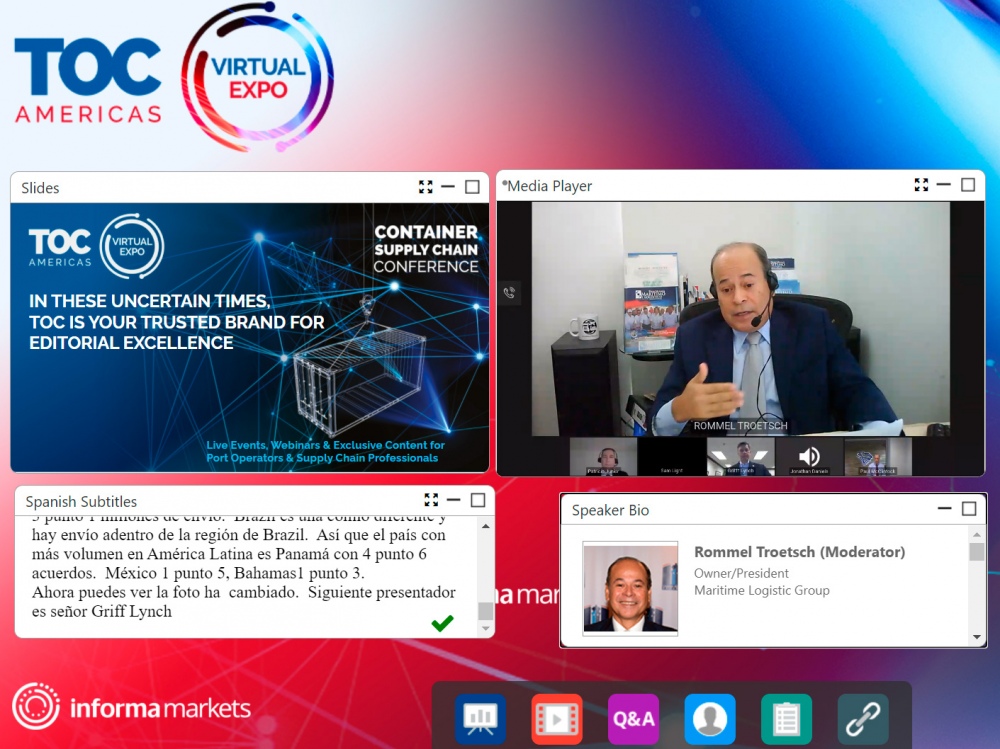
Task: Click the subtitle line starting 'más volumen en América'
Action: pos(229,554)
